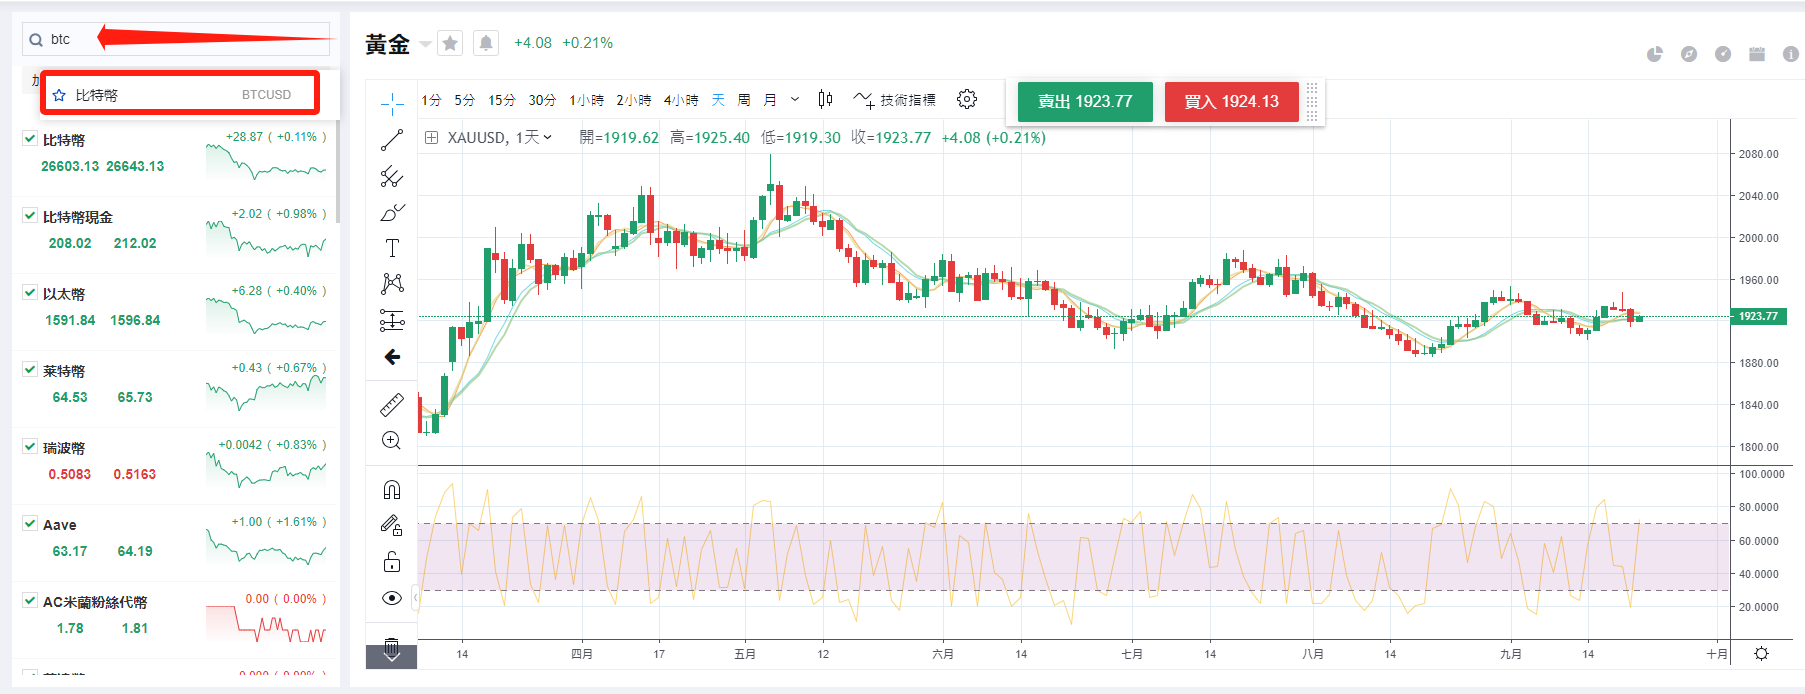
Task: Click the zoom-in magnifier tool
Action: click(392, 441)
